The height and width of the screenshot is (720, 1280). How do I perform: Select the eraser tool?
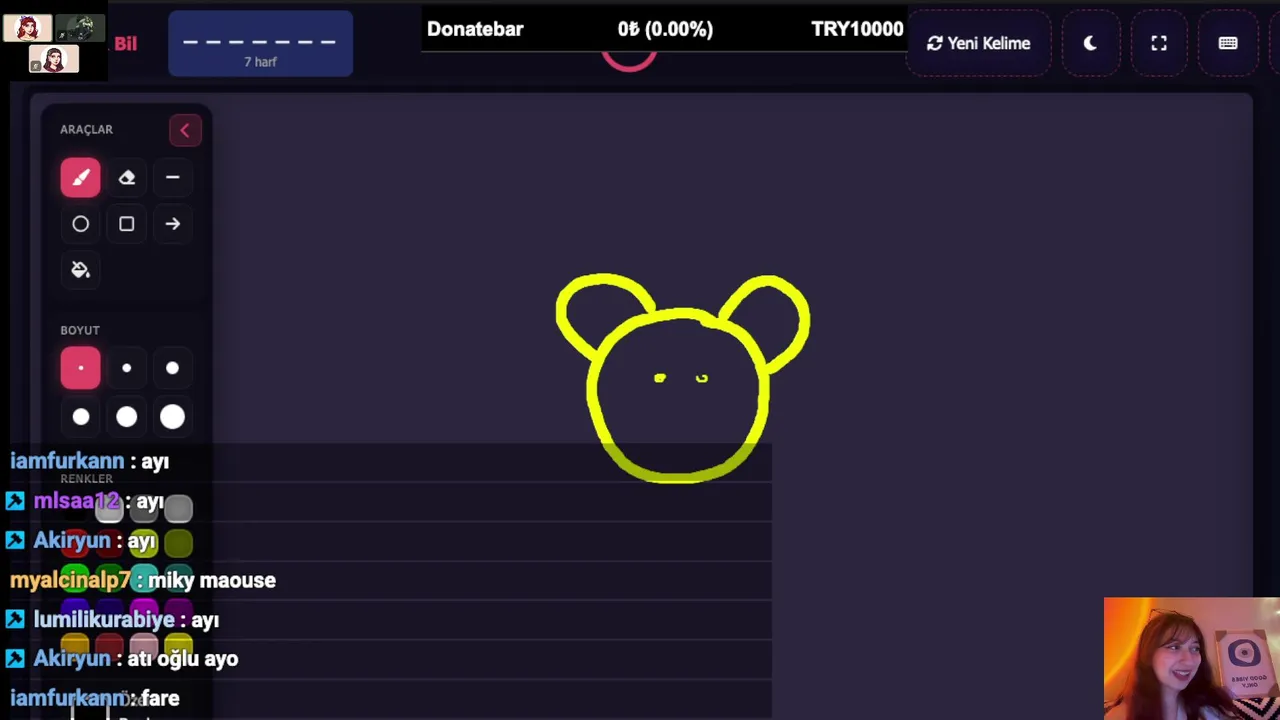(127, 178)
